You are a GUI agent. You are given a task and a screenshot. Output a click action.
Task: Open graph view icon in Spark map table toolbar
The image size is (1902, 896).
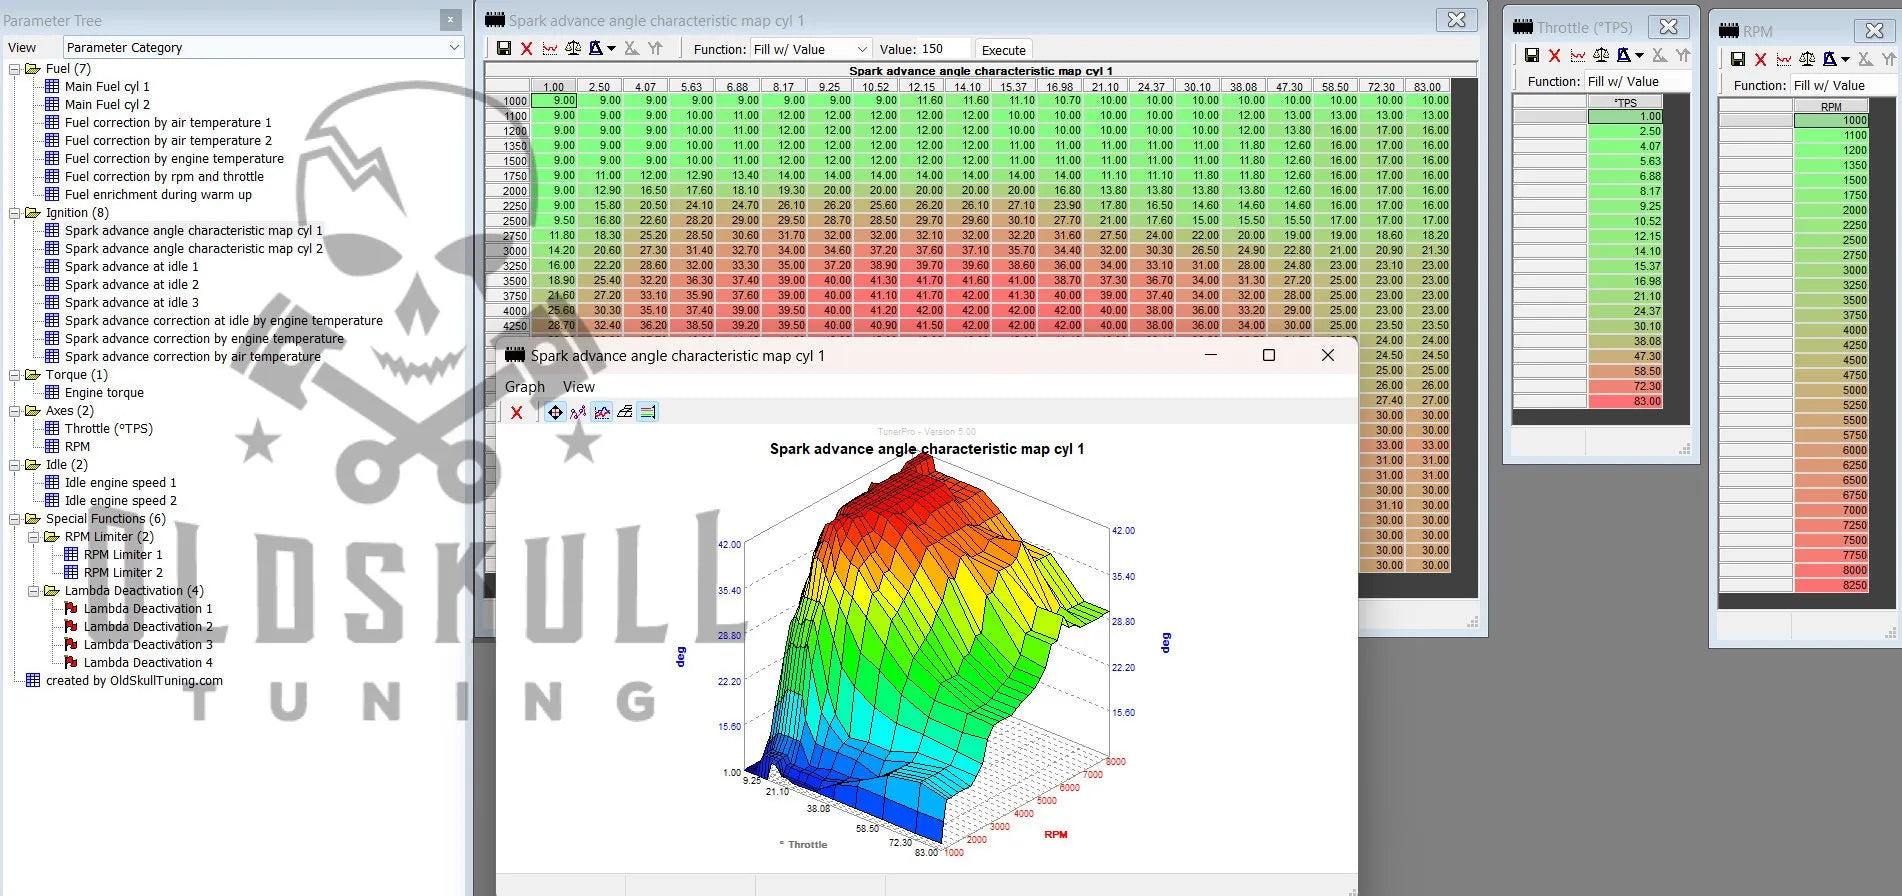click(x=550, y=49)
